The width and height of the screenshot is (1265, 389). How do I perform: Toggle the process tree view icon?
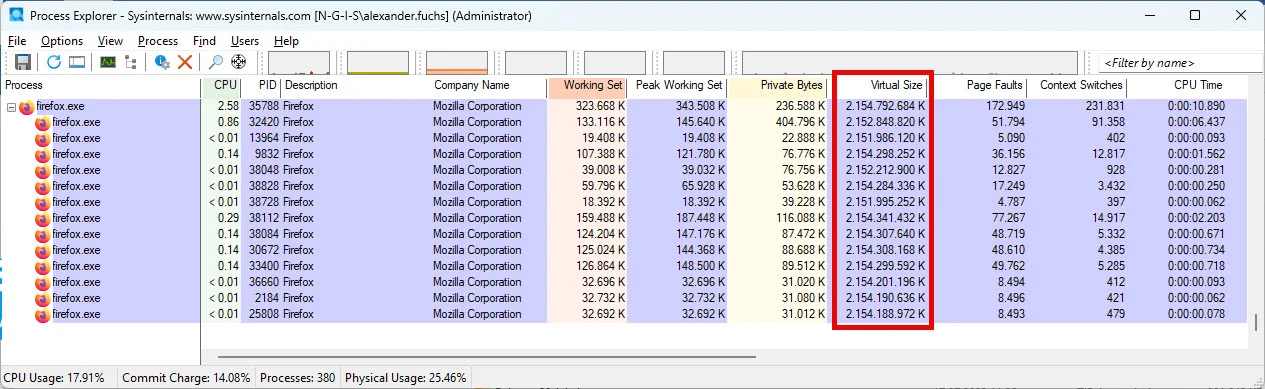click(130, 62)
